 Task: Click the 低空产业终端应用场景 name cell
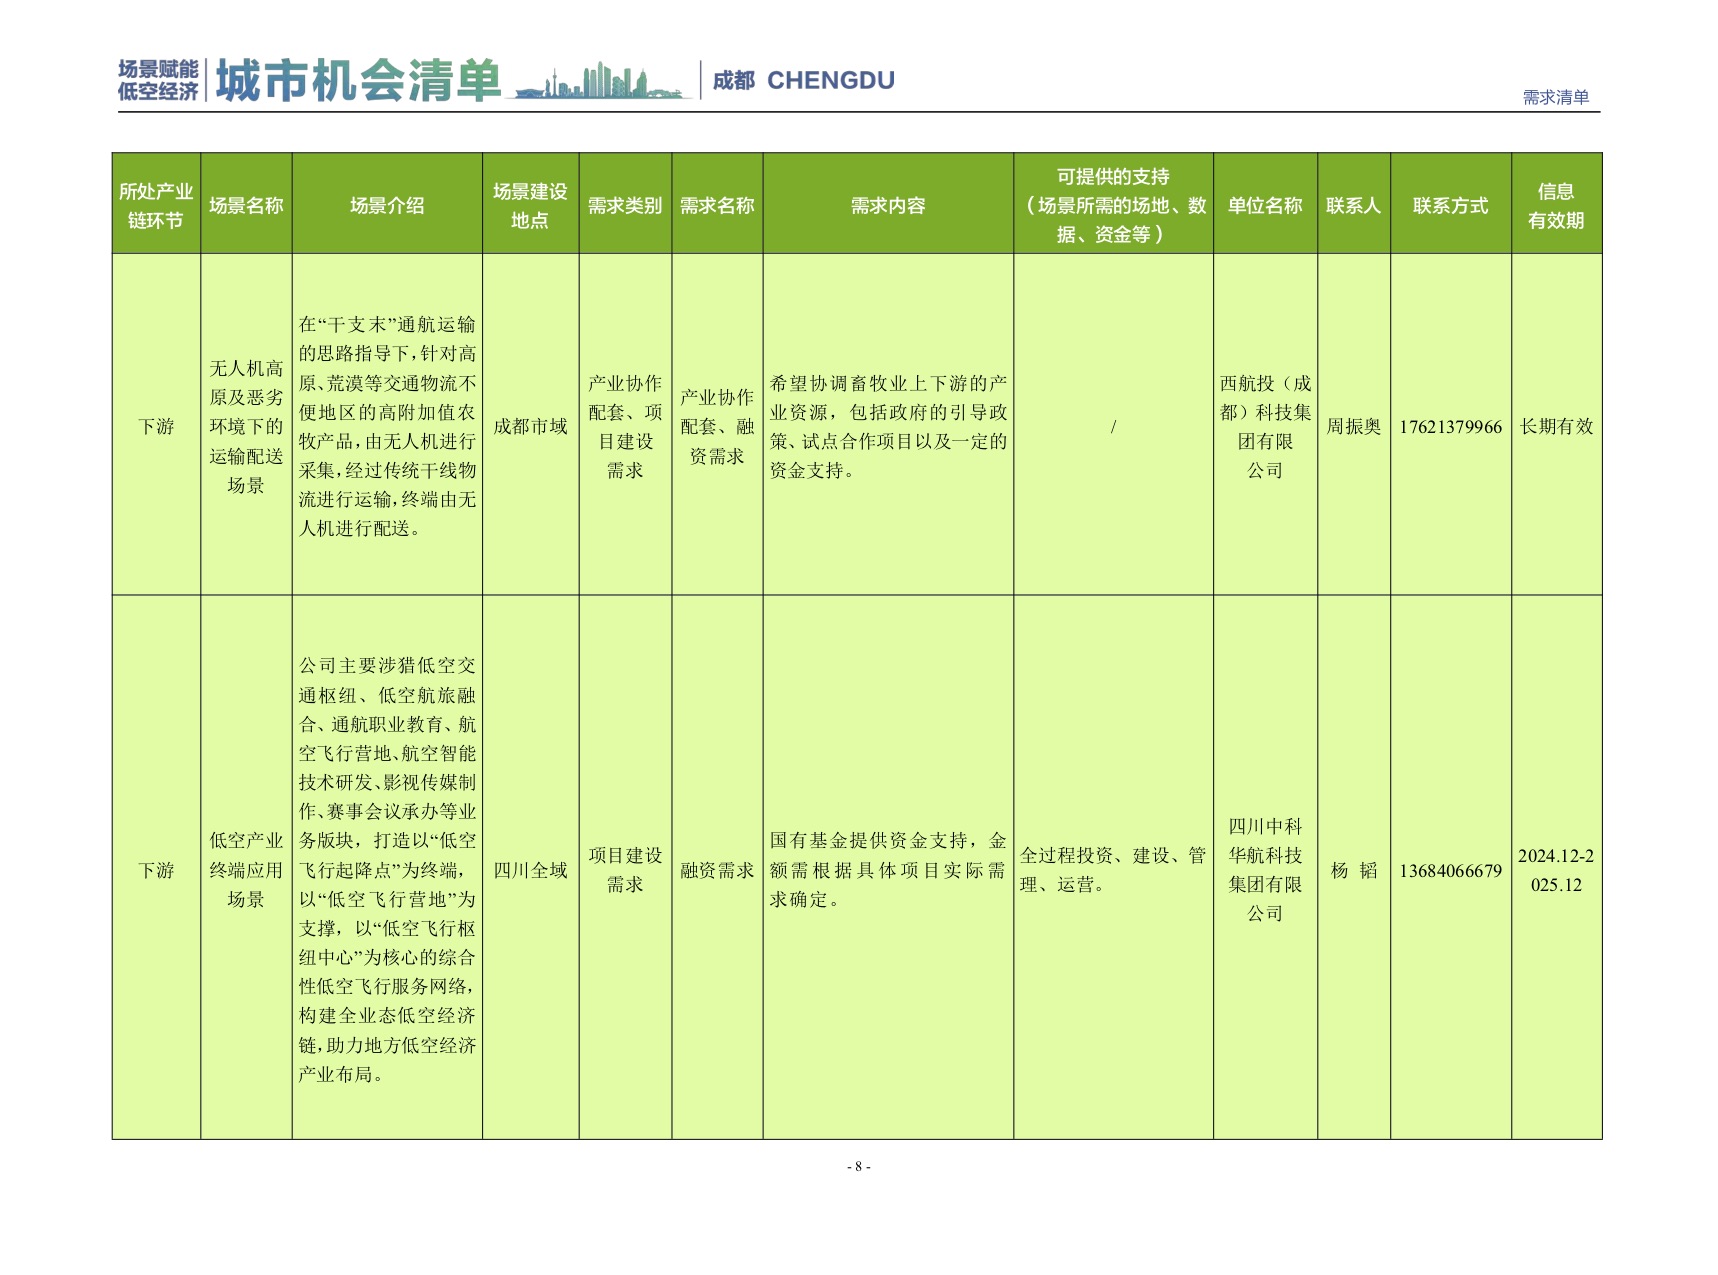point(246,870)
